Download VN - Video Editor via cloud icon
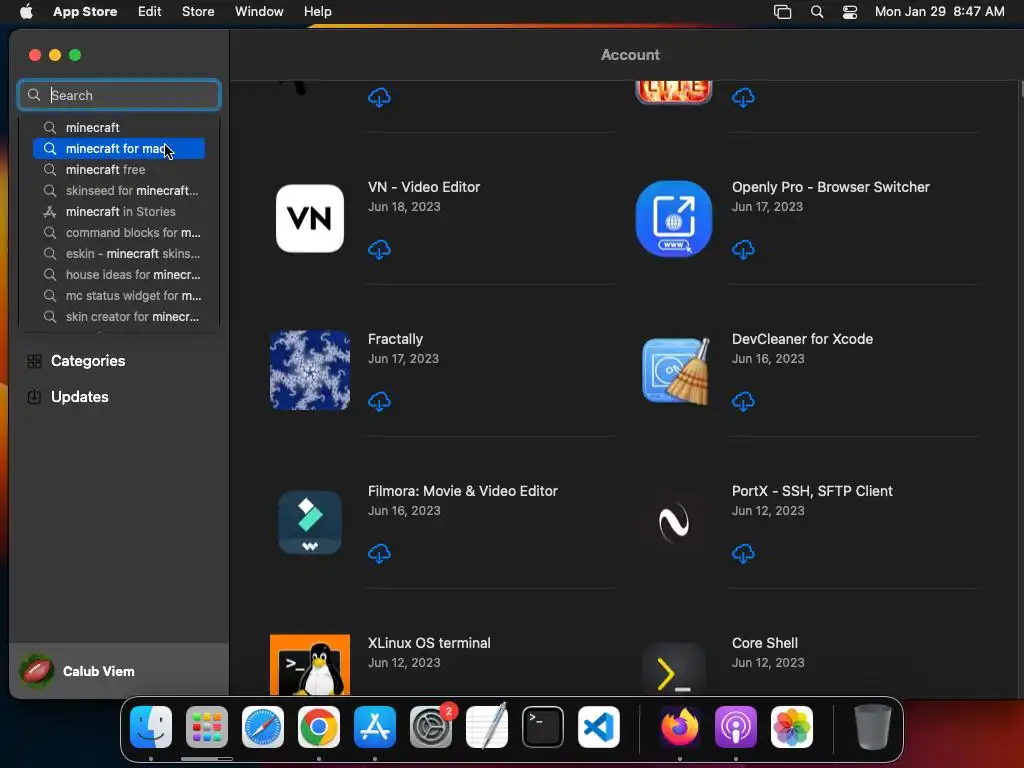 click(379, 249)
